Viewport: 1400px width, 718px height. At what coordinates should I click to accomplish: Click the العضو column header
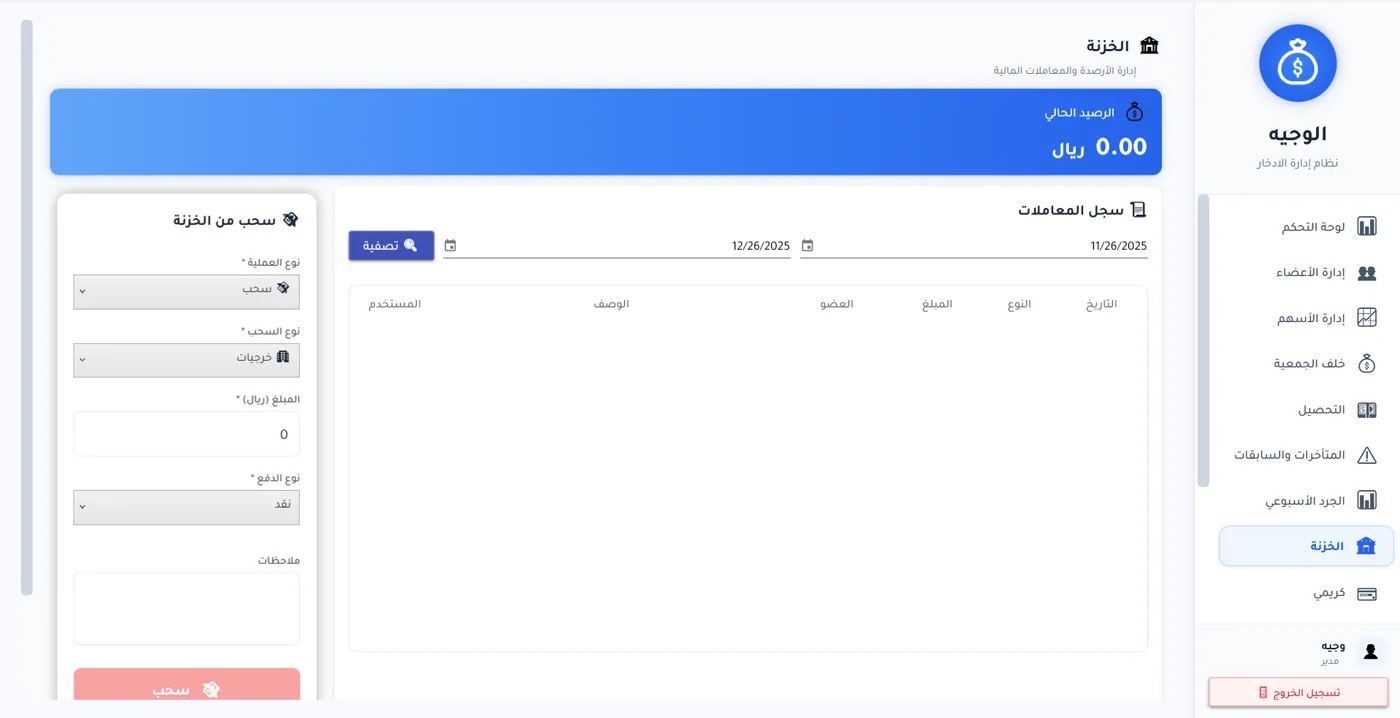(x=837, y=304)
